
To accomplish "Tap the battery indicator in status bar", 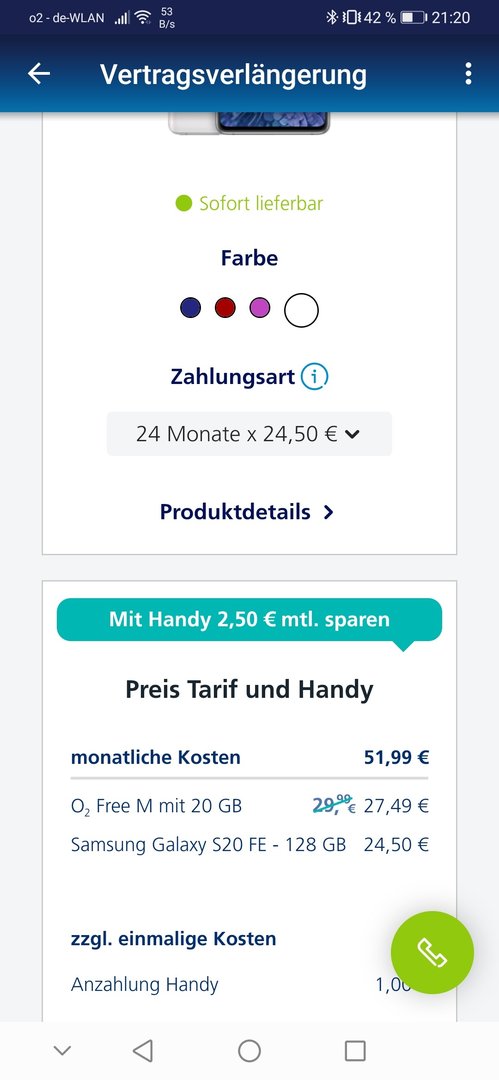I will coord(414,17).
